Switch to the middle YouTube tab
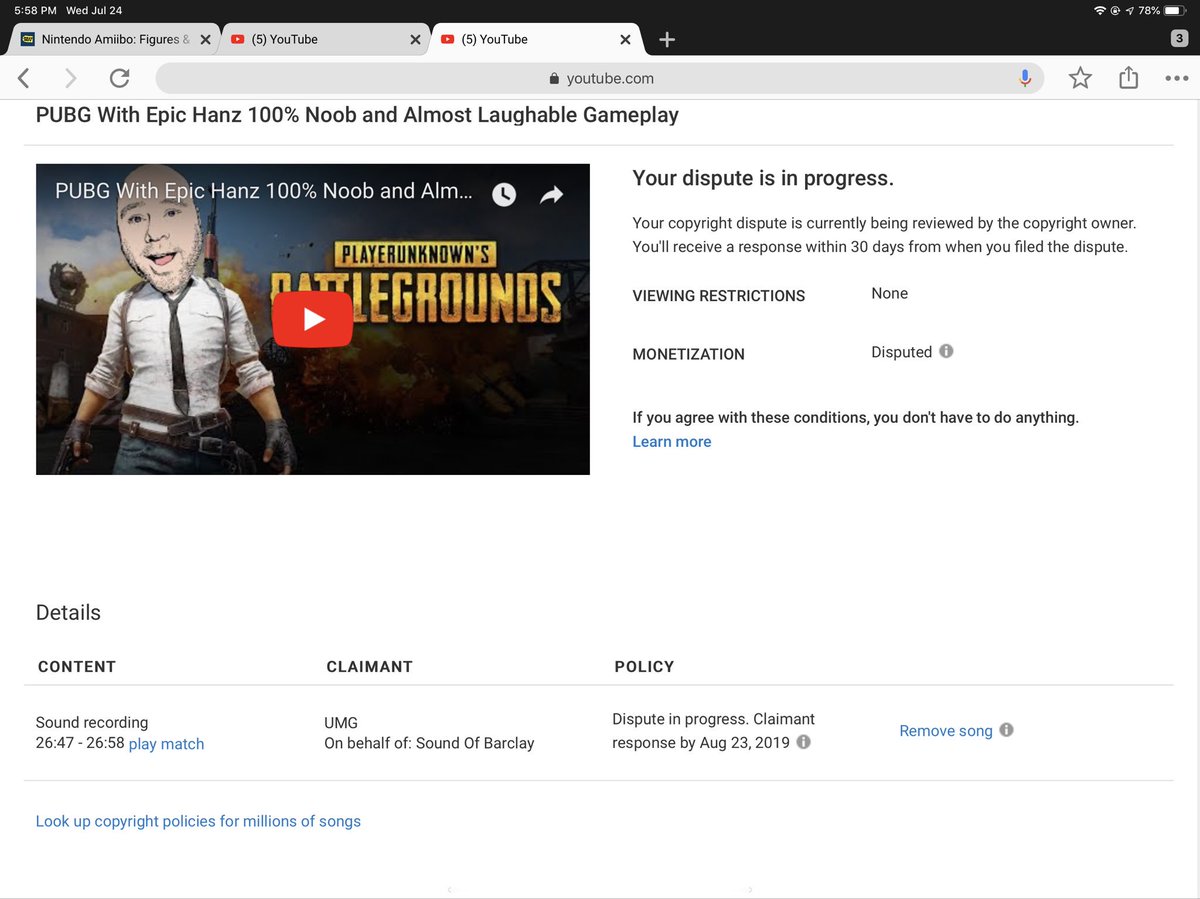Image resolution: width=1200 pixels, height=899 pixels. pos(325,39)
